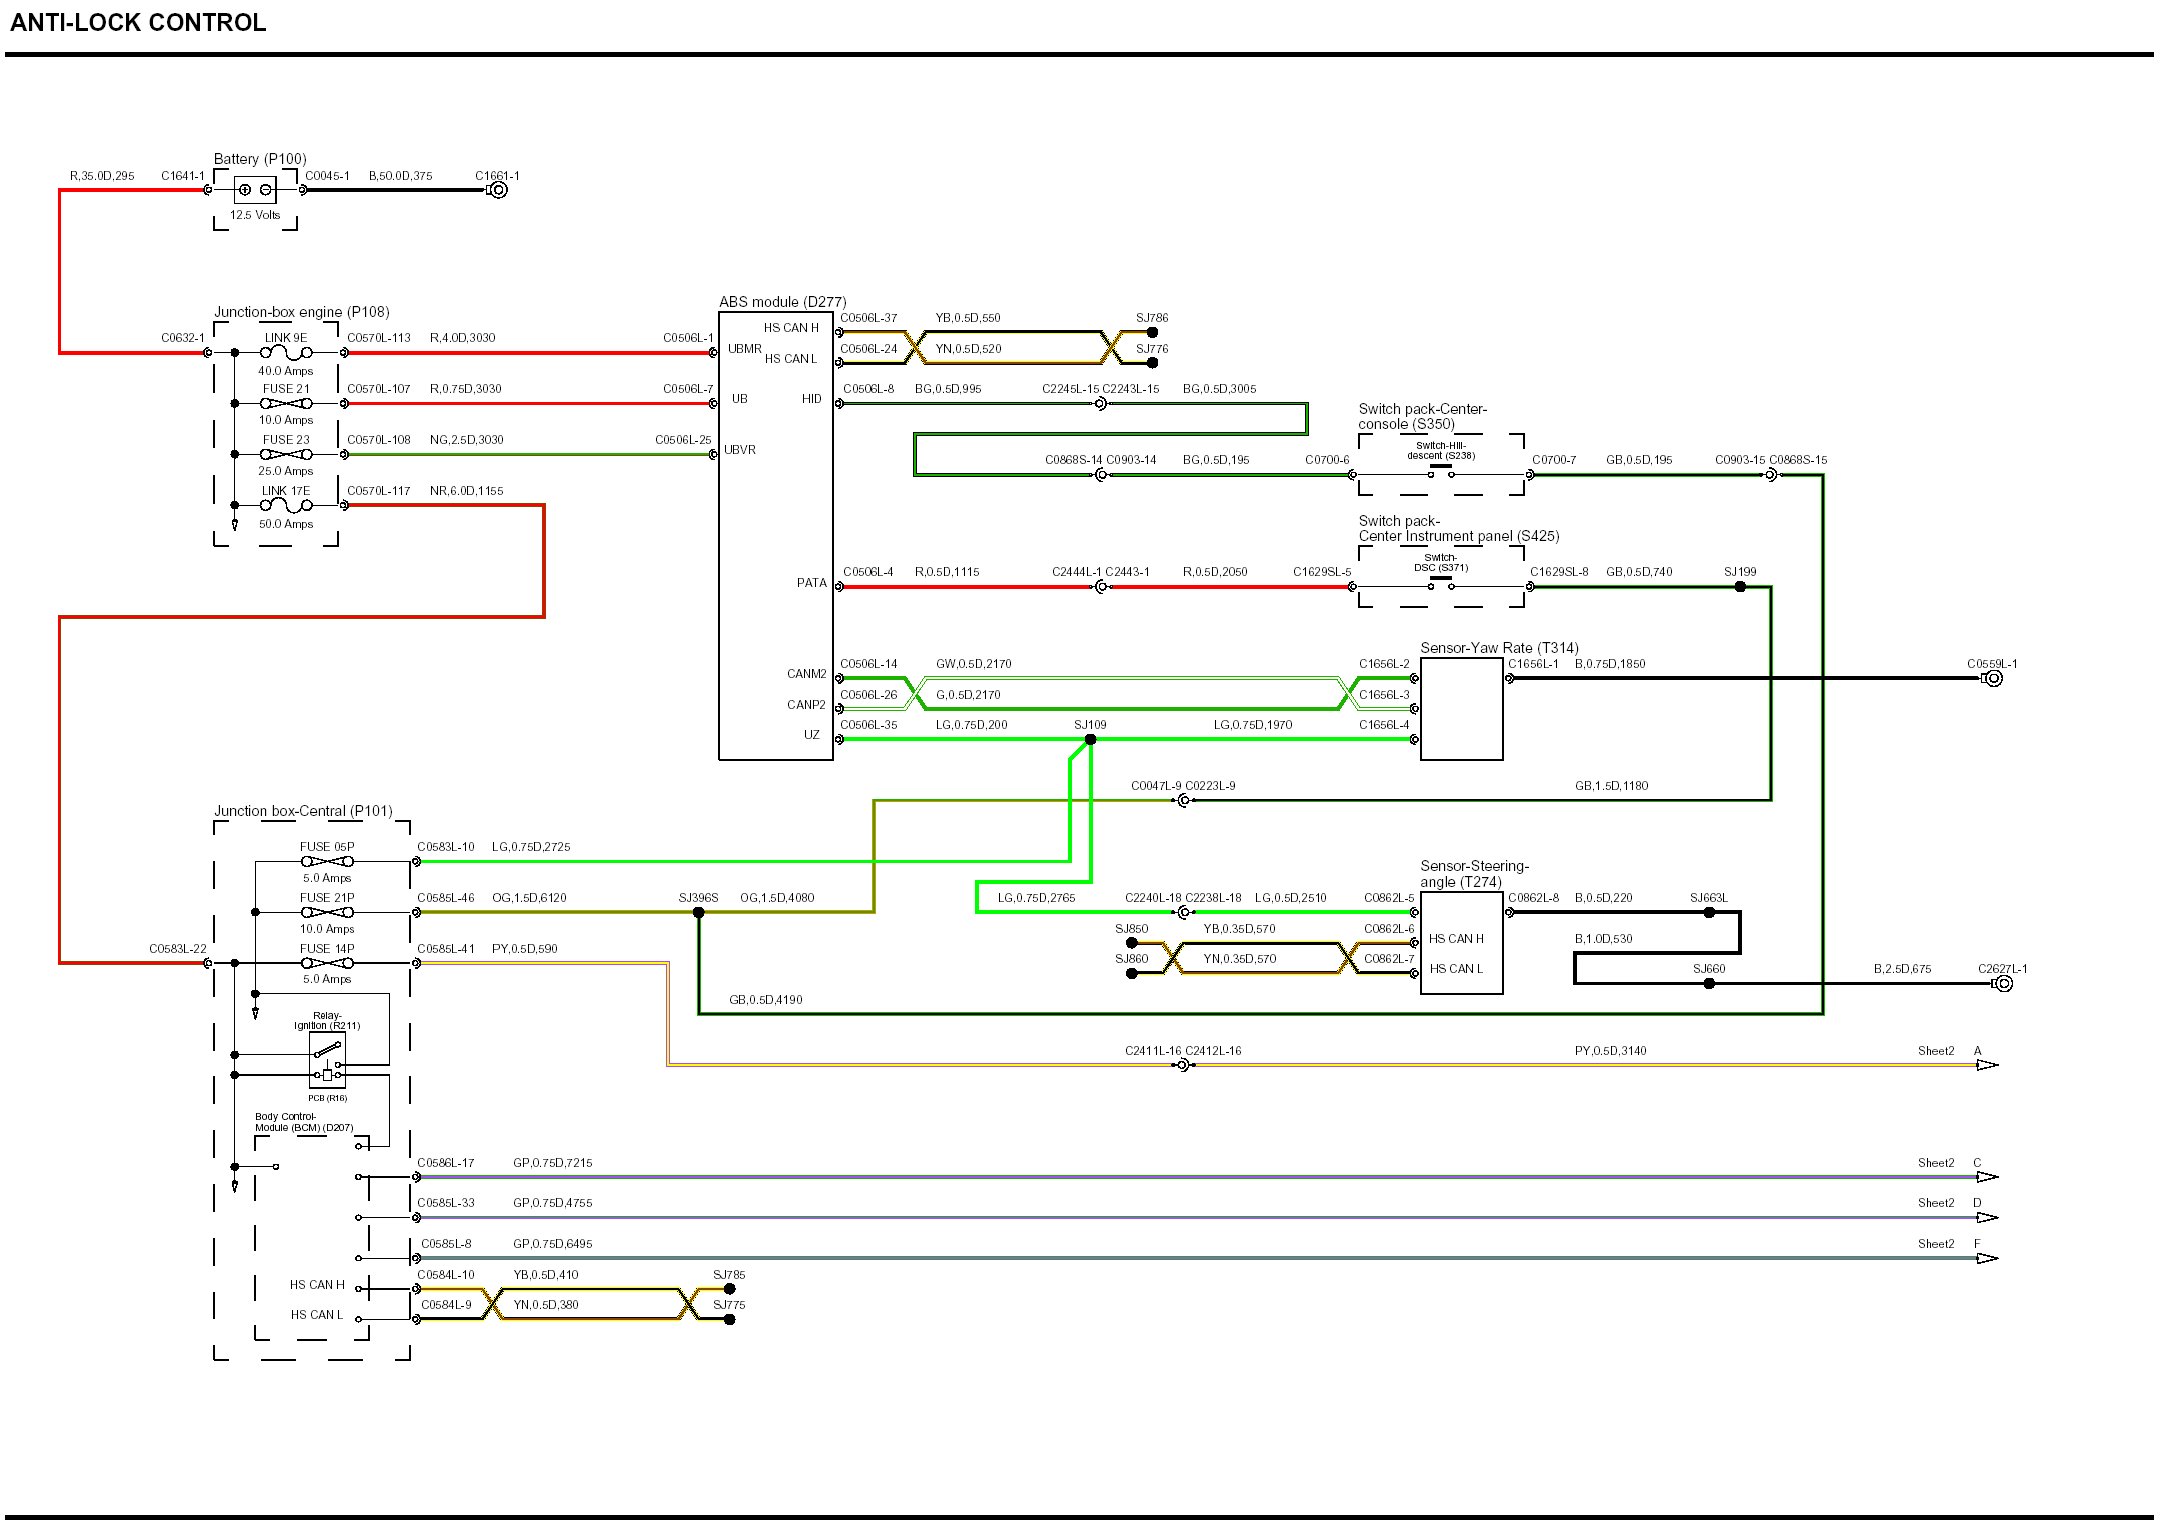Click the Sensor-Steering-angle T274 box
This screenshot has height=1531, width=2166.
point(1461,943)
